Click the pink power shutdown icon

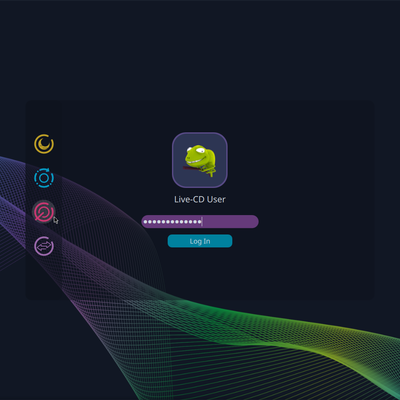coord(44,212)
